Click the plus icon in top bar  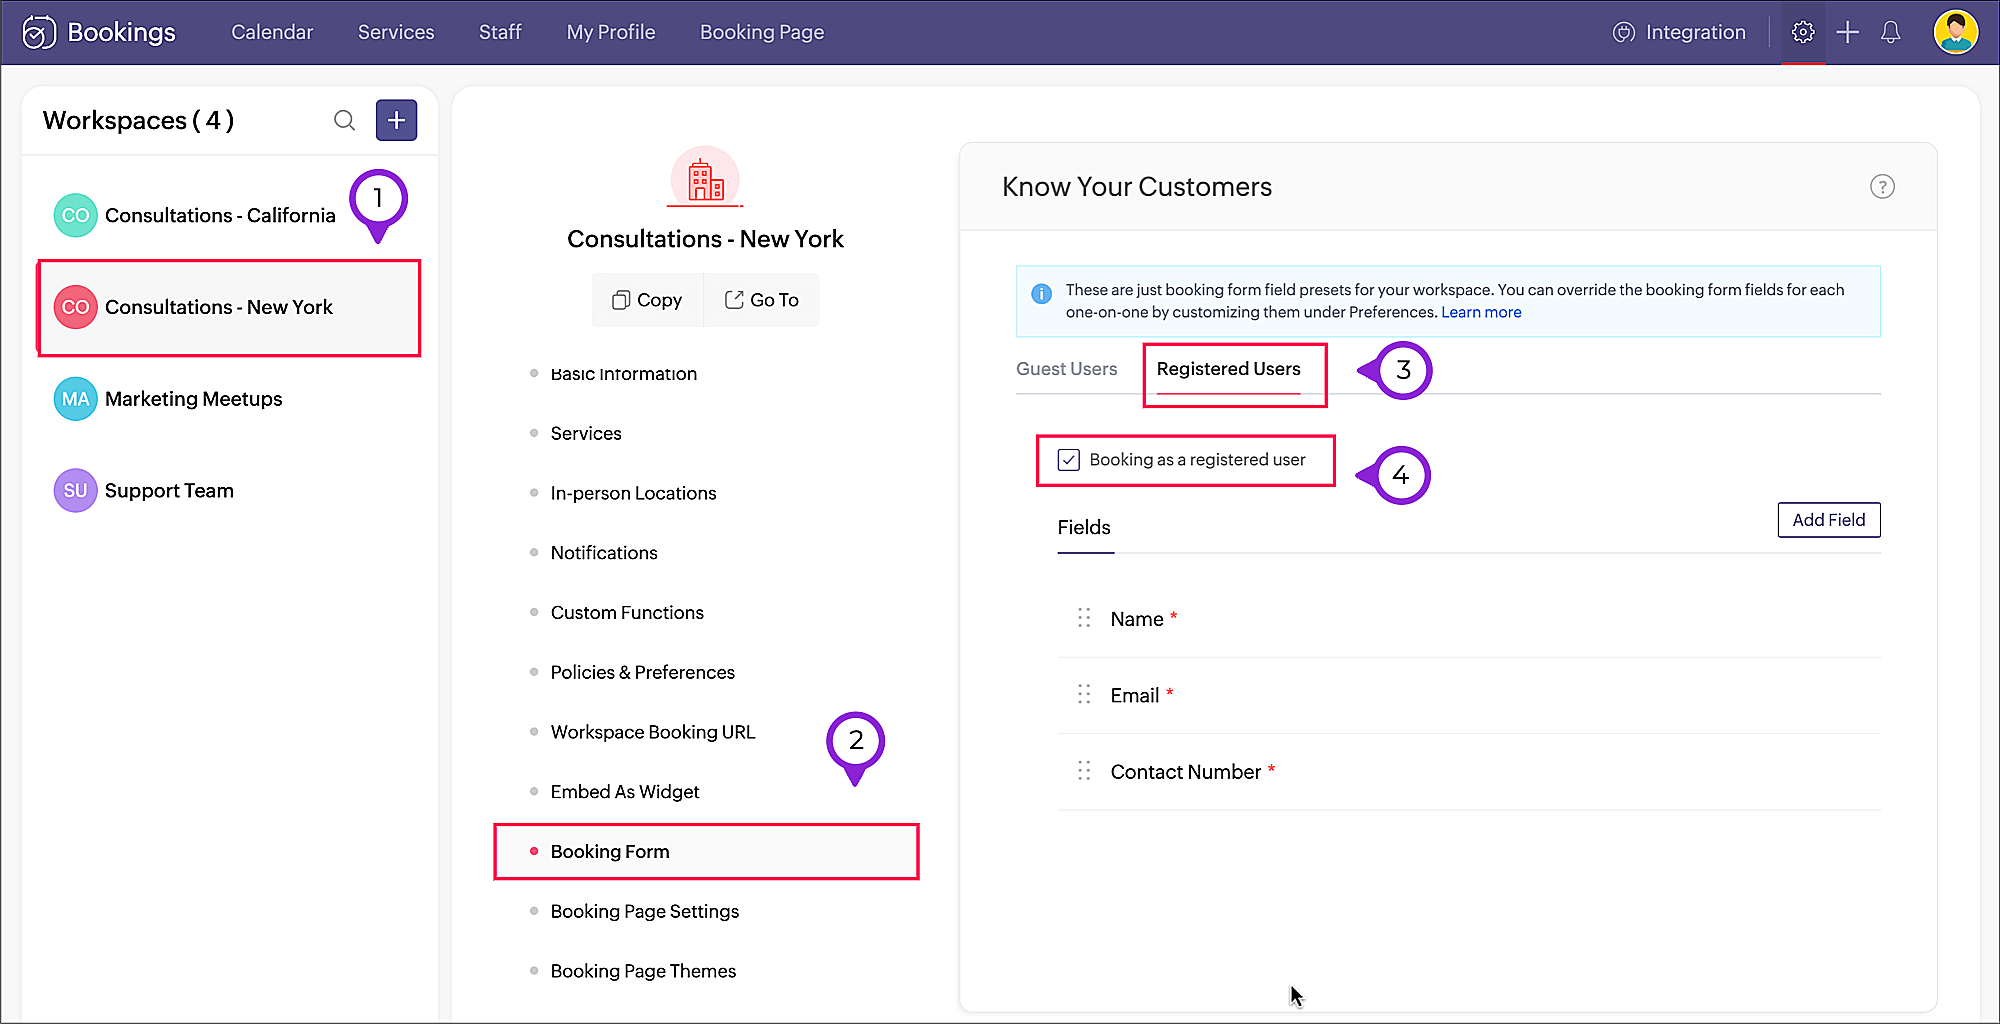1848,32
